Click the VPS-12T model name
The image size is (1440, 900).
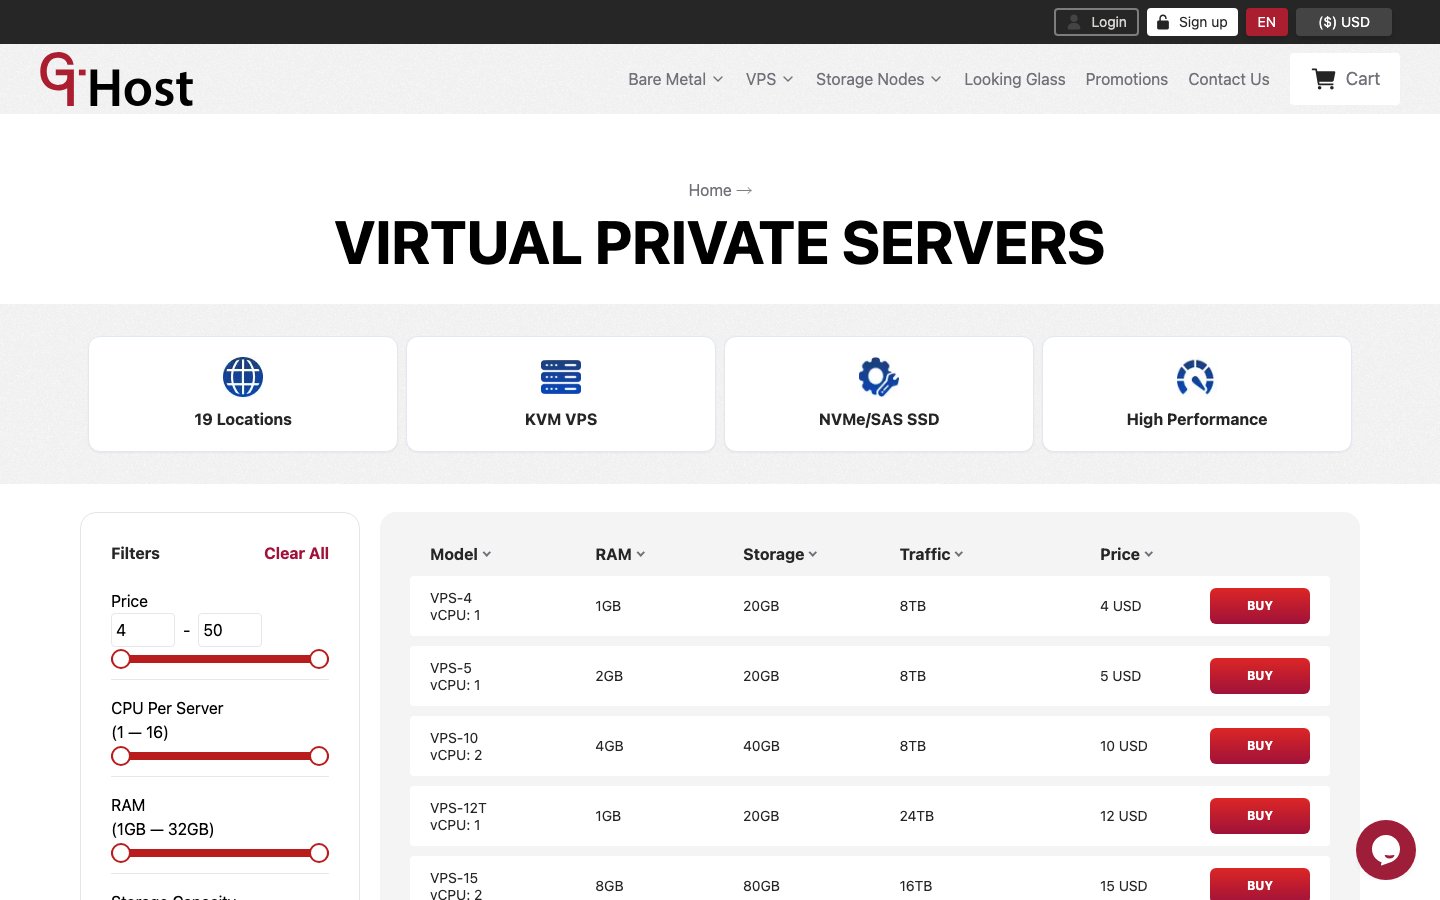click(458, 808)
